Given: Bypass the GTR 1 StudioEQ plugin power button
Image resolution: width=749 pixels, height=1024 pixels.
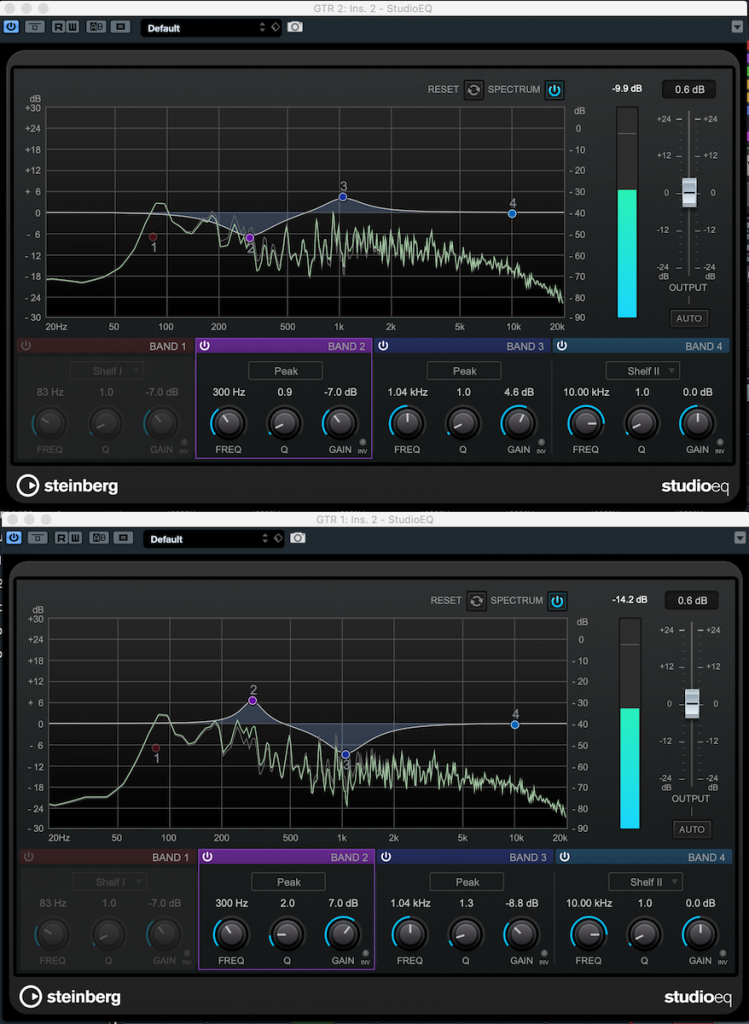Looking at the screenshot, I should [14, 538].
